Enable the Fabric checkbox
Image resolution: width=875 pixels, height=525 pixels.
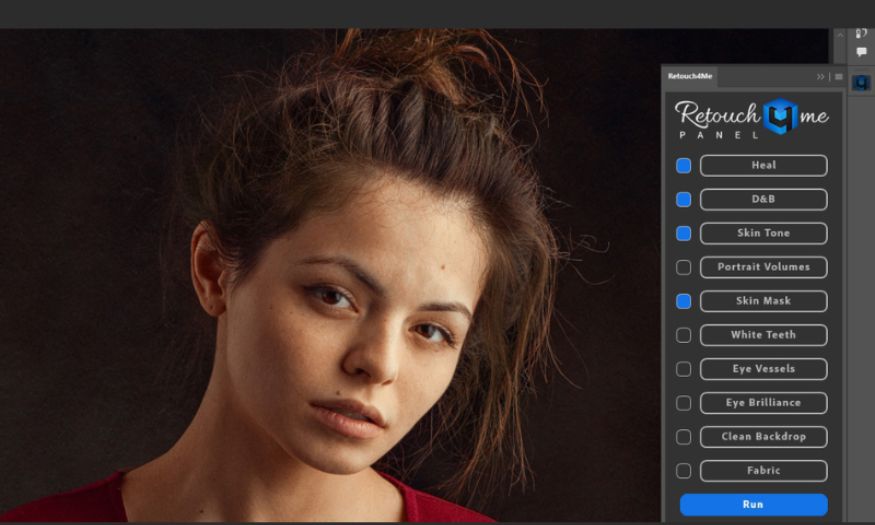[684, 471]
